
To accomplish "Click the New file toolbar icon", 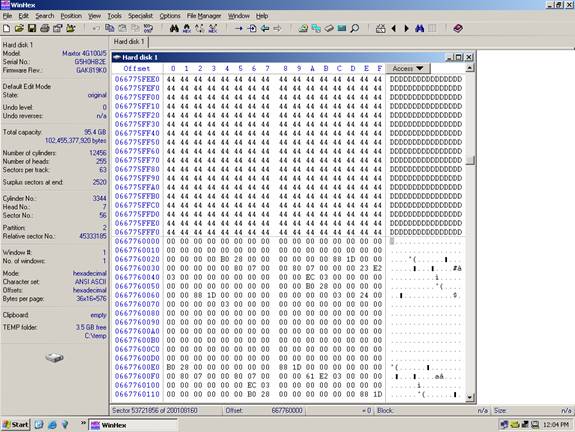I will click(6, 28).
